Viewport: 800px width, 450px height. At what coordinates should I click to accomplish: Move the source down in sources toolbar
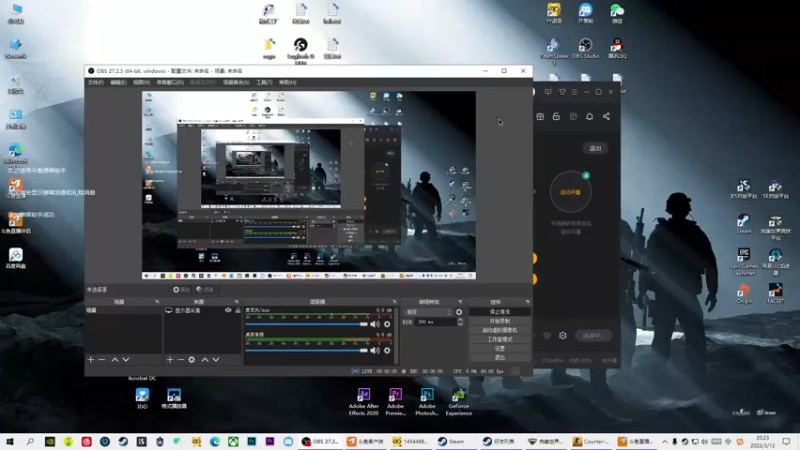216,360
